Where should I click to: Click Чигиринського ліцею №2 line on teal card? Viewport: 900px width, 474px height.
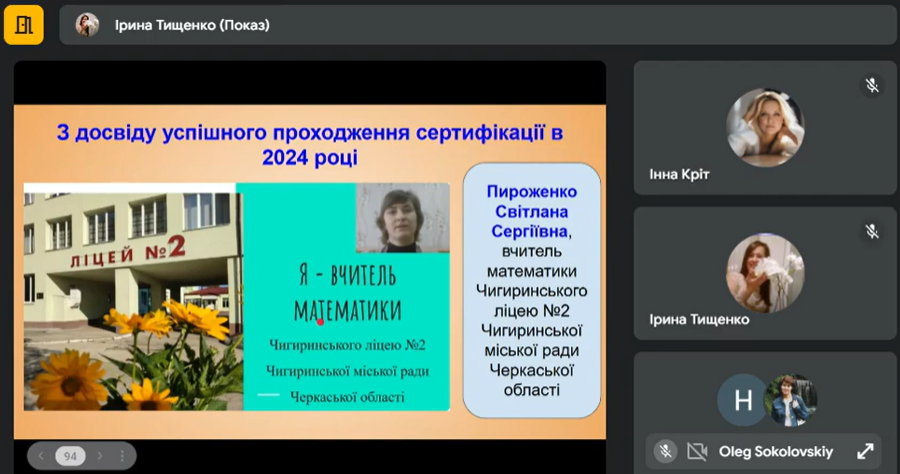coord(347,345)
